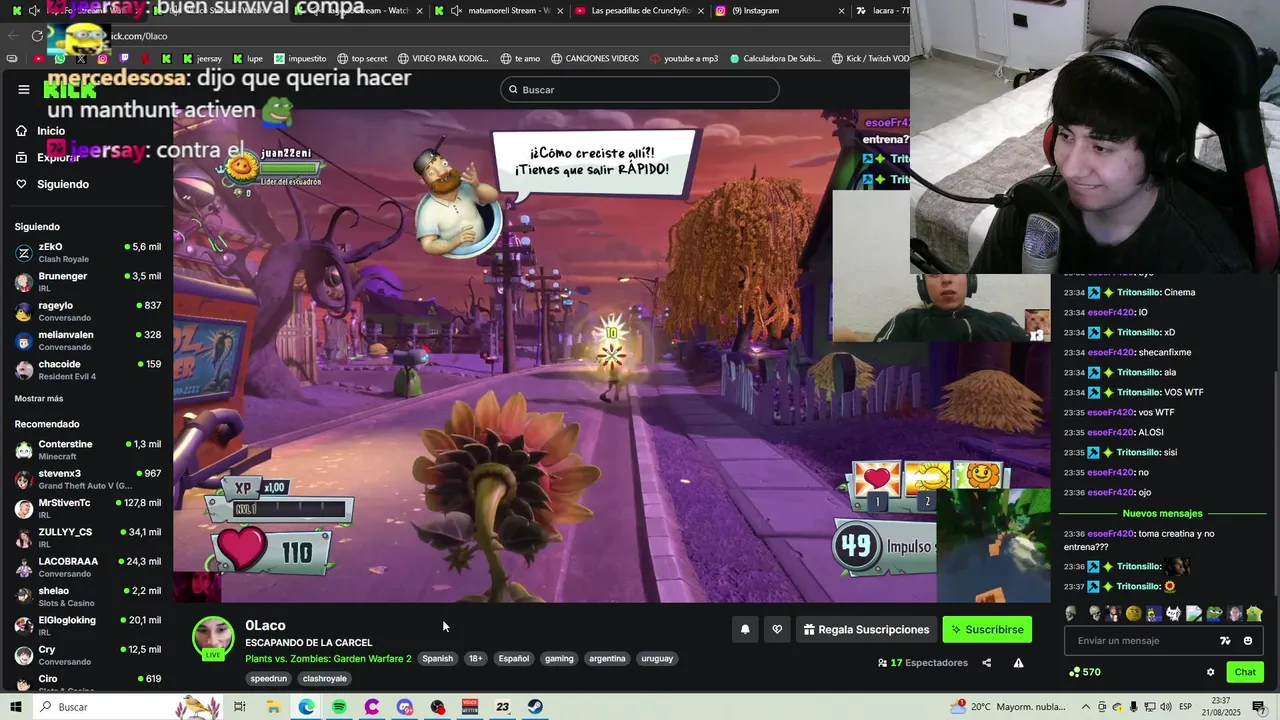Toggle notifications bell for 0Laco

coord(745,630)
